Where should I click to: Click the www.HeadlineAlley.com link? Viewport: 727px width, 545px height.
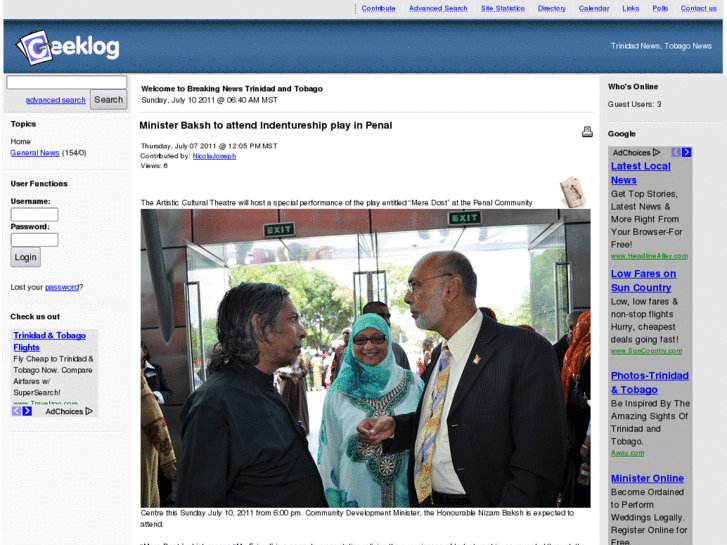pos(649,256)
